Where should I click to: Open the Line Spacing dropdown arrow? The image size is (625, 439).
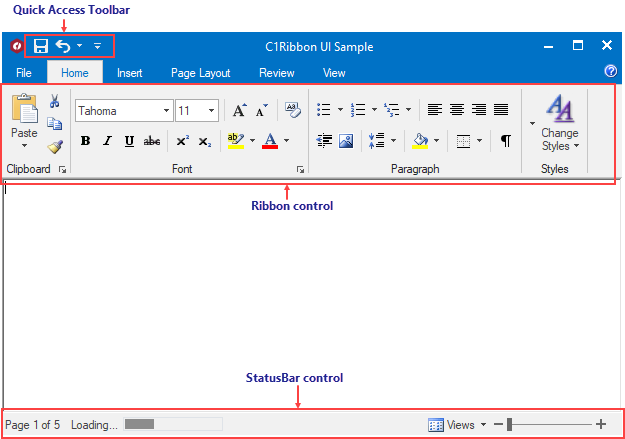(x=393, y=141)
